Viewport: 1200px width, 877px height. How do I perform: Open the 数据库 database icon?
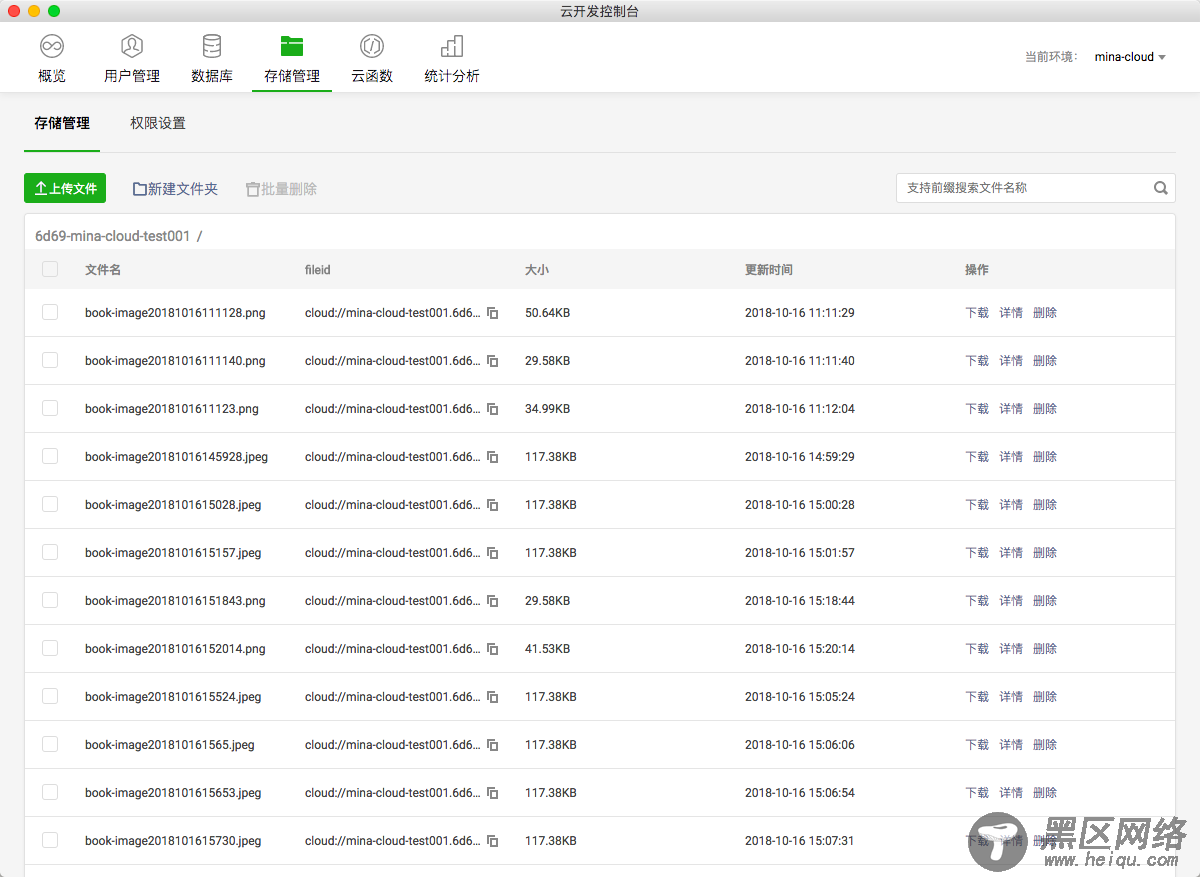(x=212, y=46)
